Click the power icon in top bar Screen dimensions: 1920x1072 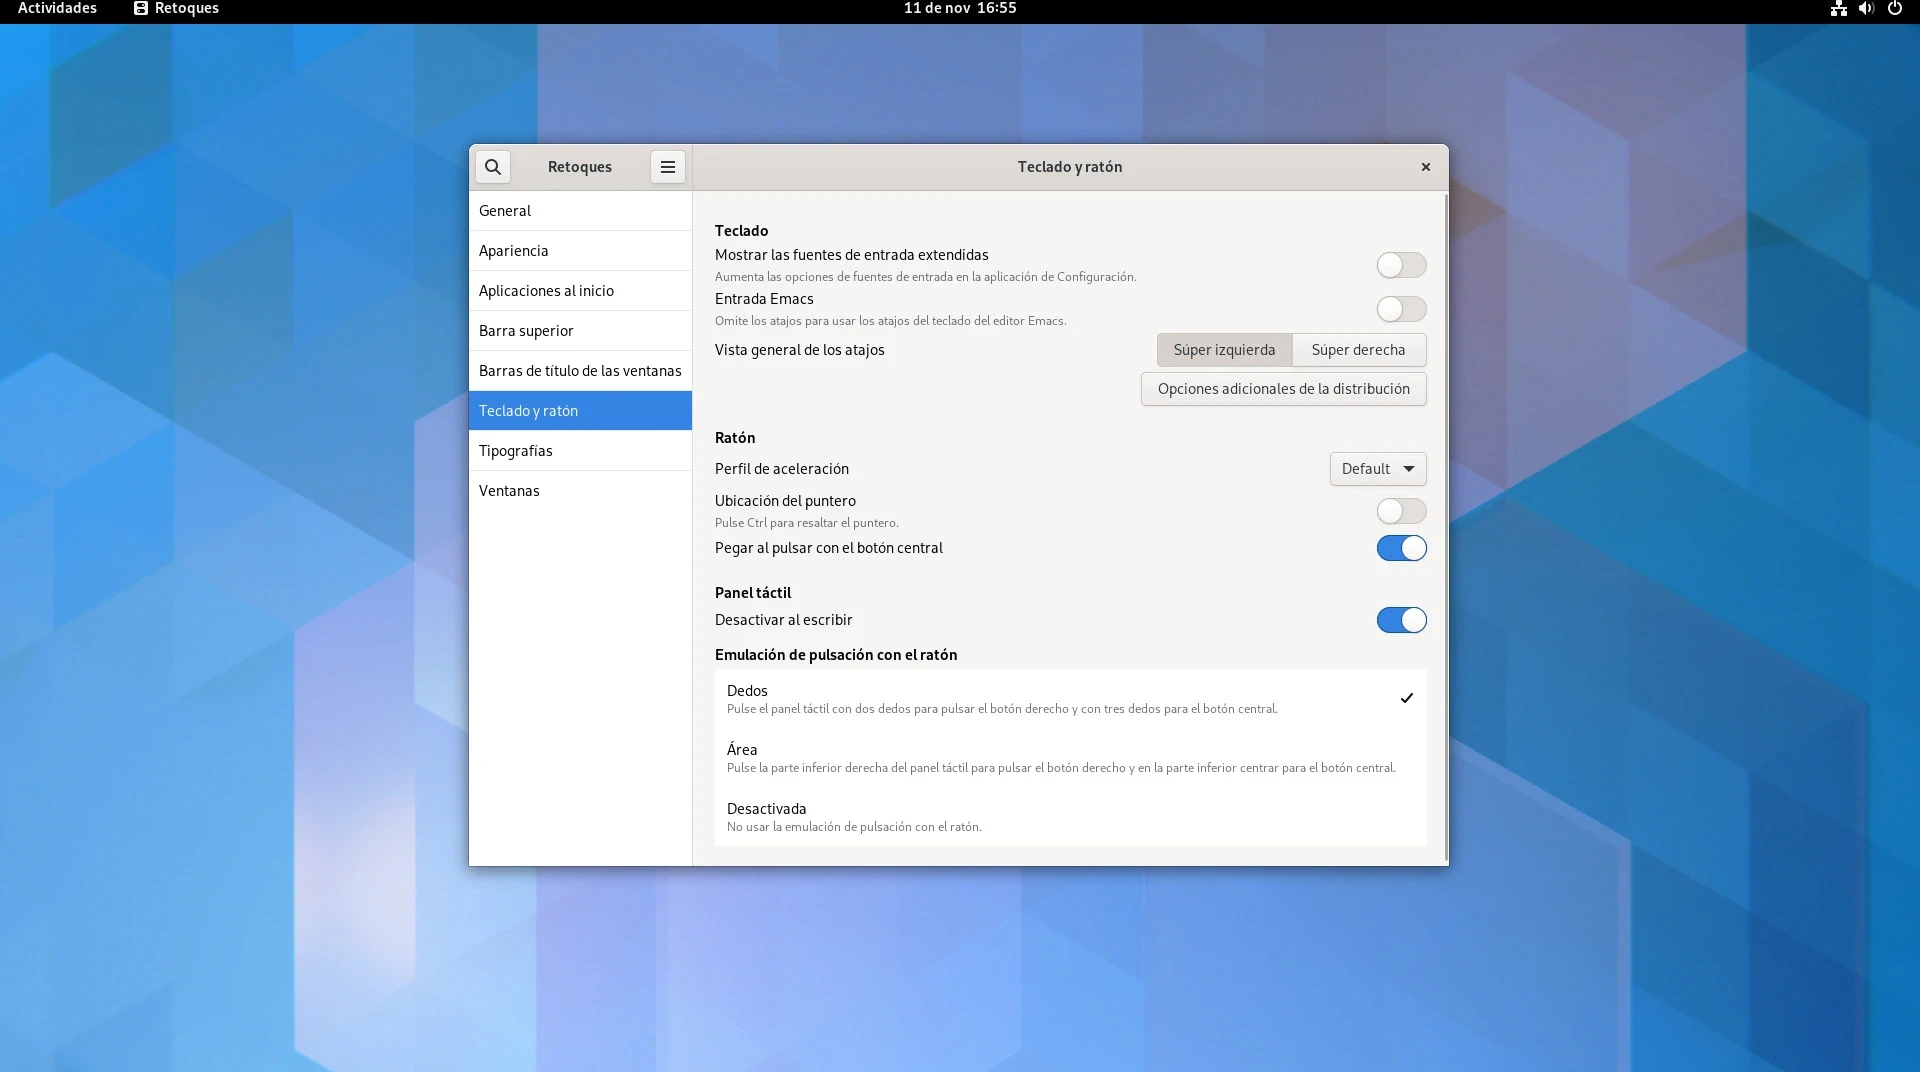(1894, 9)
